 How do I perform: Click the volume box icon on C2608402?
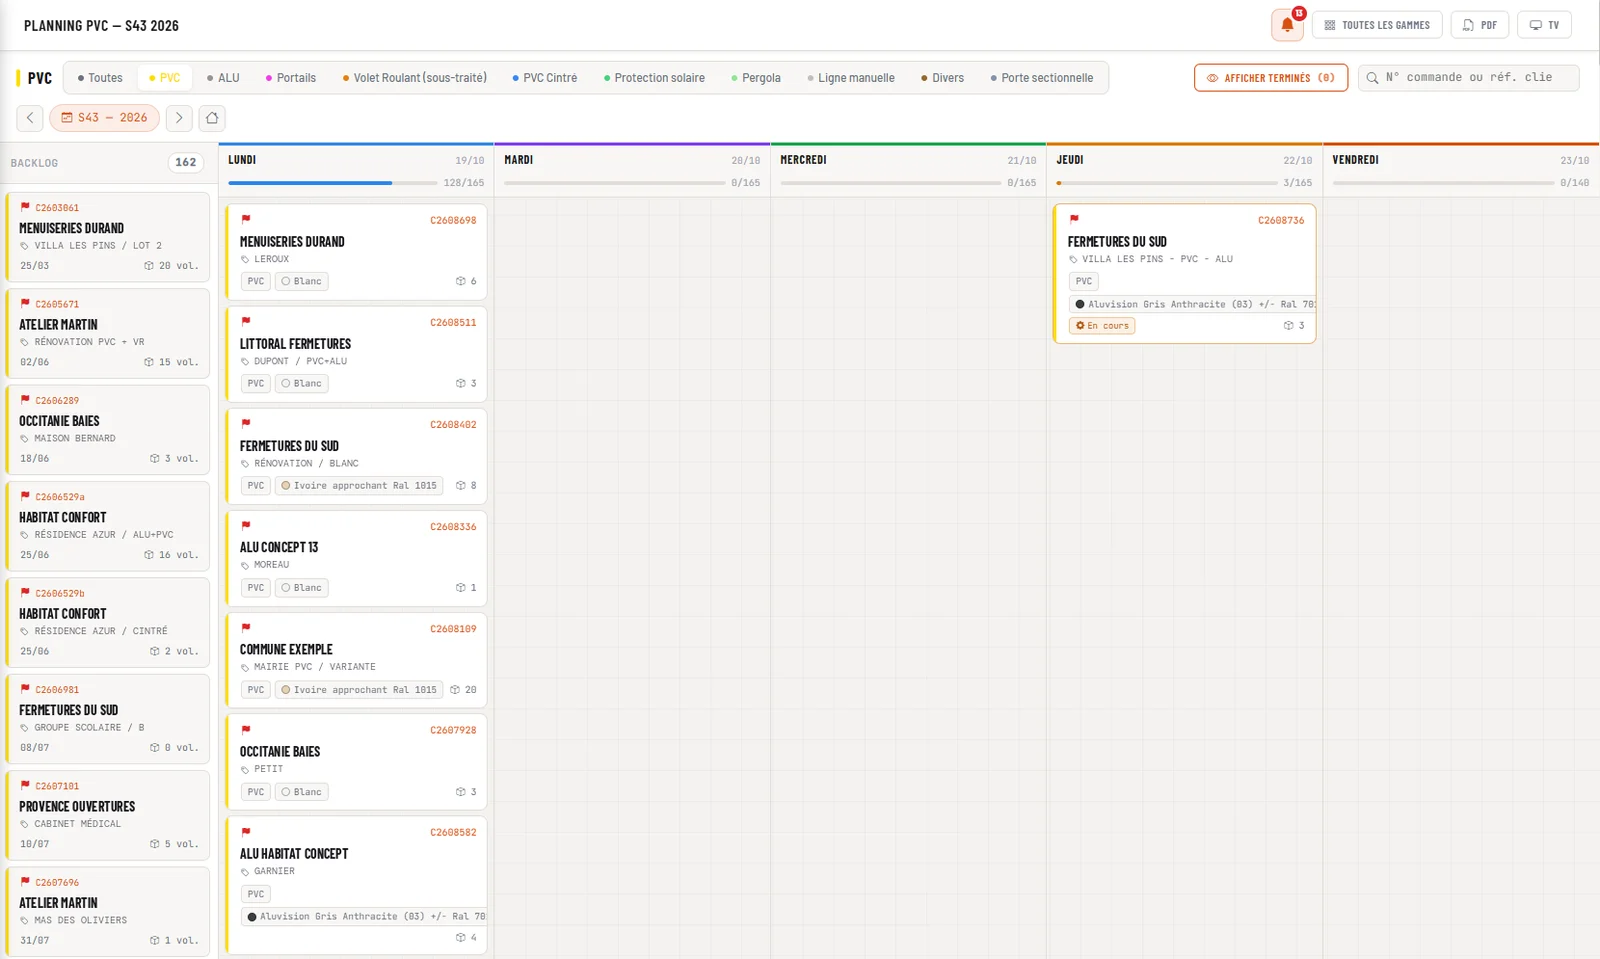461,485
